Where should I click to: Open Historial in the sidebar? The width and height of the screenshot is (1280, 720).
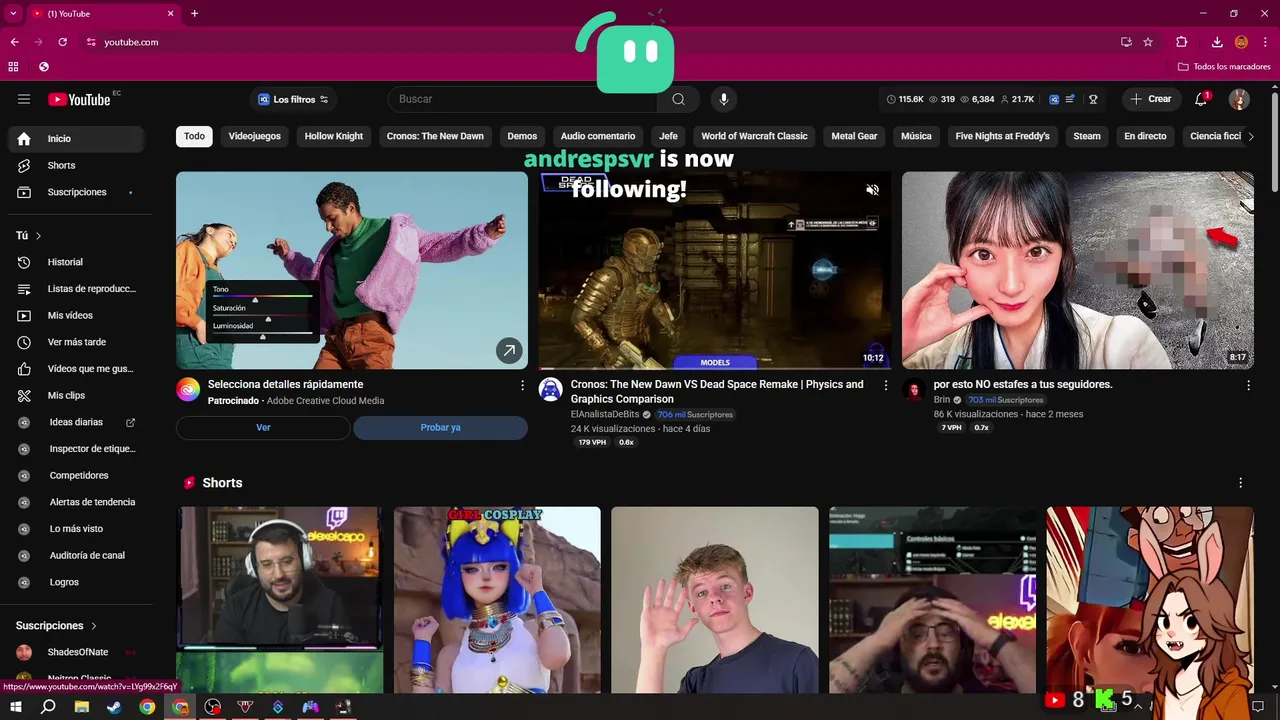[76, 262]
